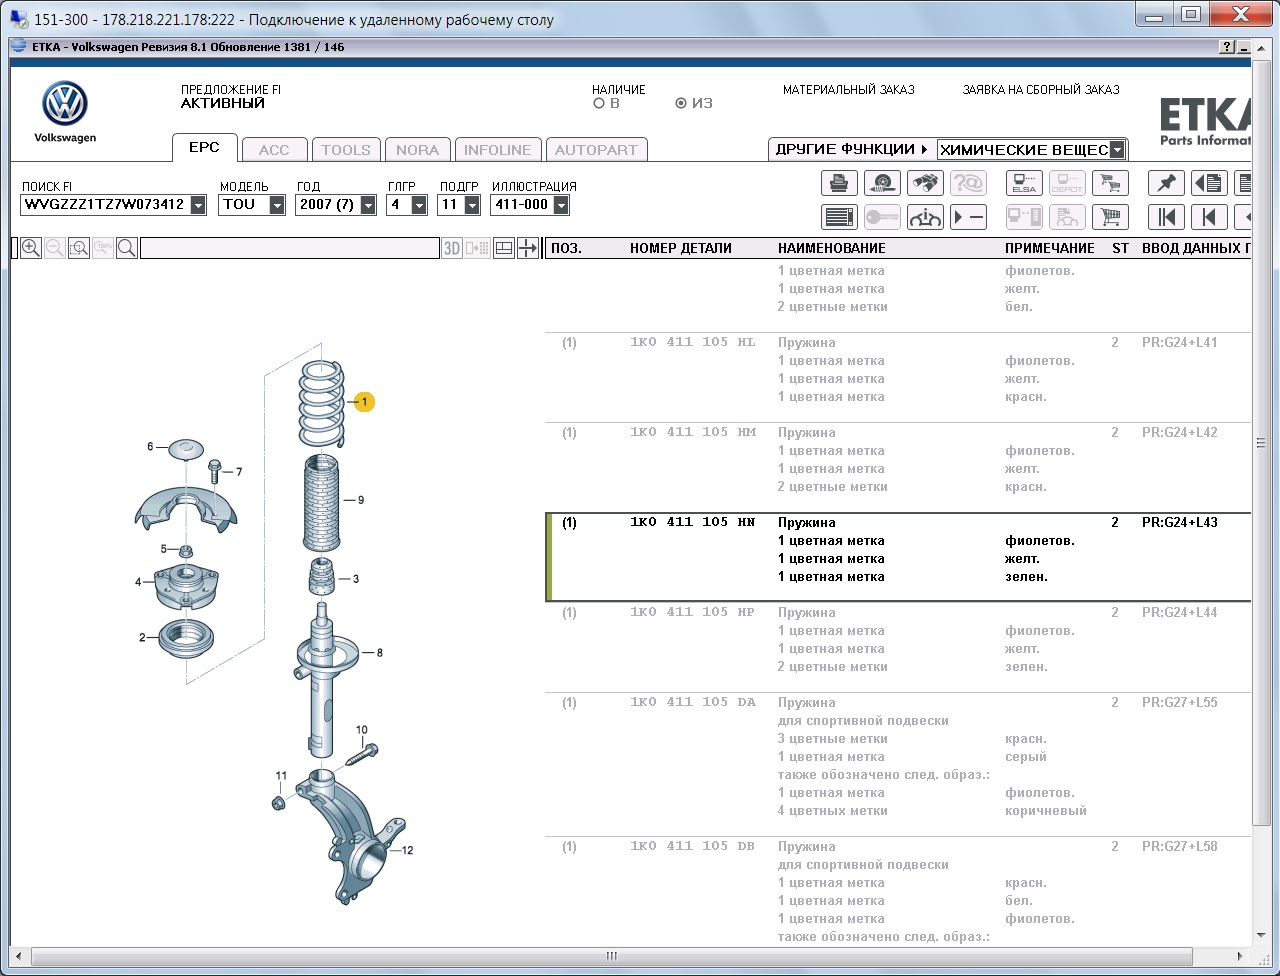Open the ПОДГР dropdown showing 11
The image size is (1280, 976).
pos(471,205)
